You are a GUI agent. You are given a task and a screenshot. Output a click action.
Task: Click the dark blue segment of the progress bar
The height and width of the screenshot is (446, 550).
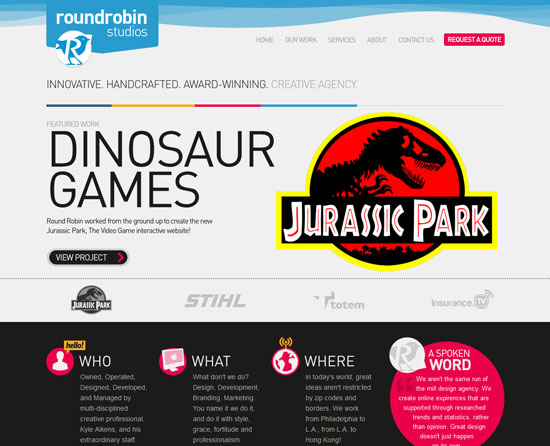[79, 105]
